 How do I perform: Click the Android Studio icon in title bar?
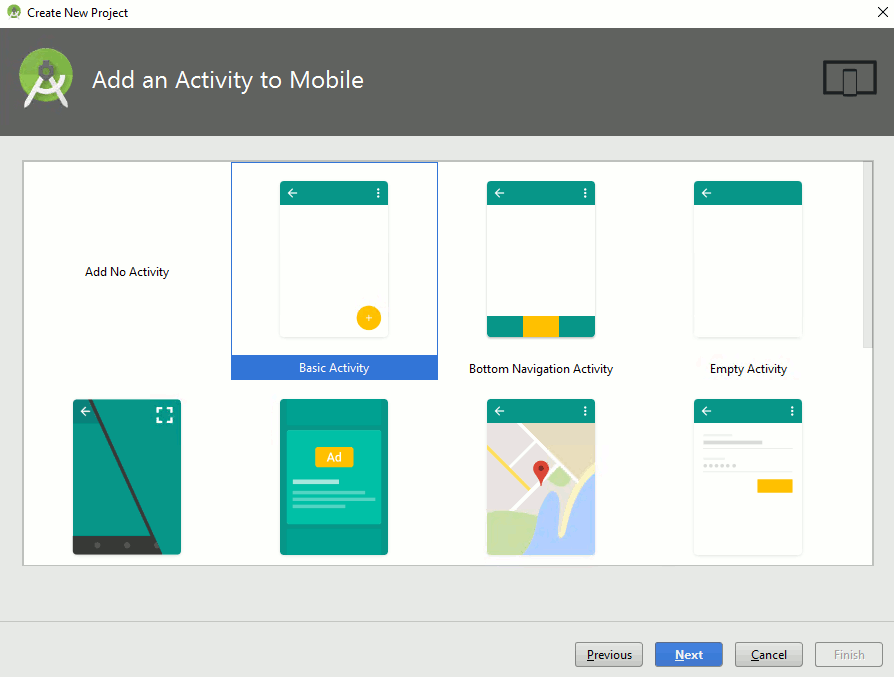pos(14,12)
